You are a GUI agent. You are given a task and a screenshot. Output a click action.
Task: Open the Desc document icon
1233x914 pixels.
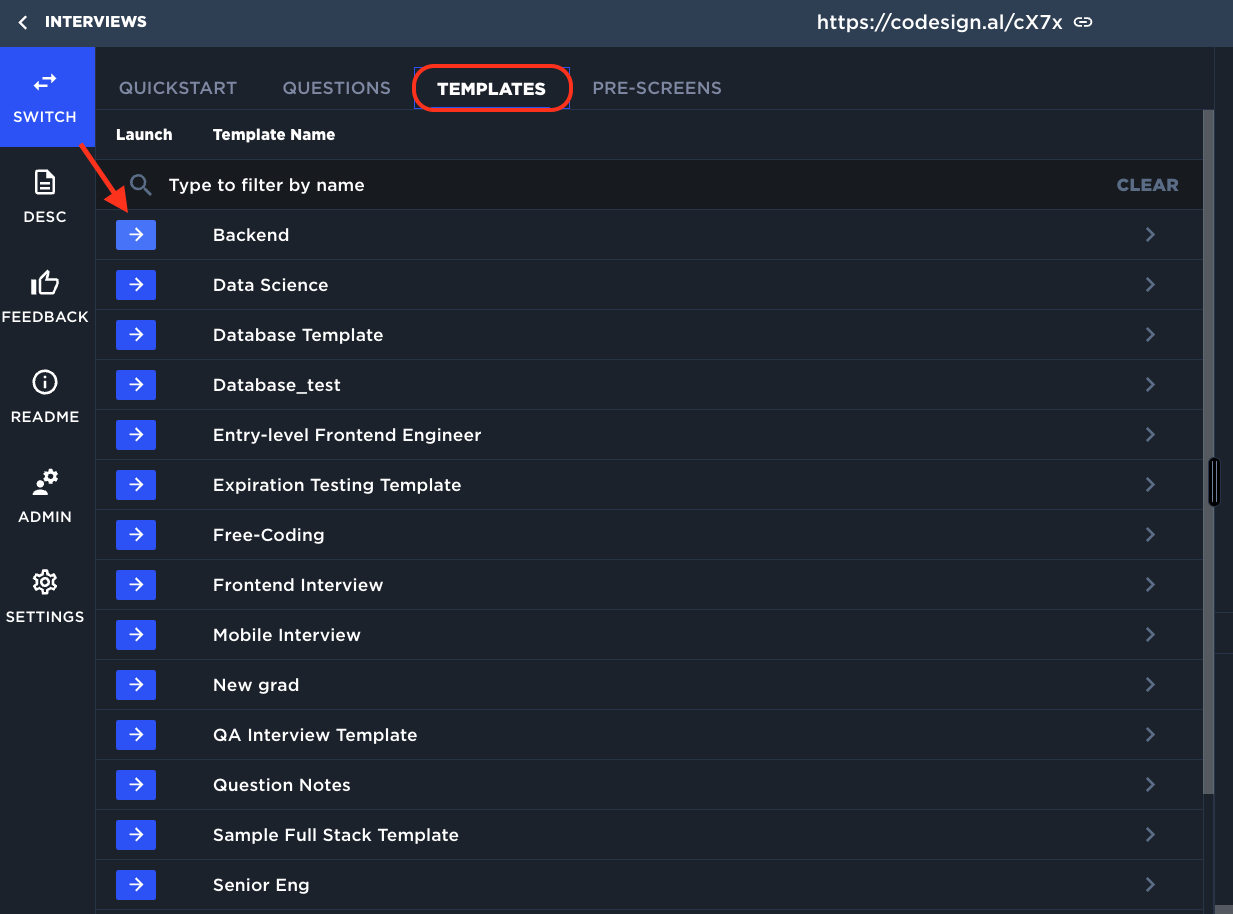[x=45, y=183]
